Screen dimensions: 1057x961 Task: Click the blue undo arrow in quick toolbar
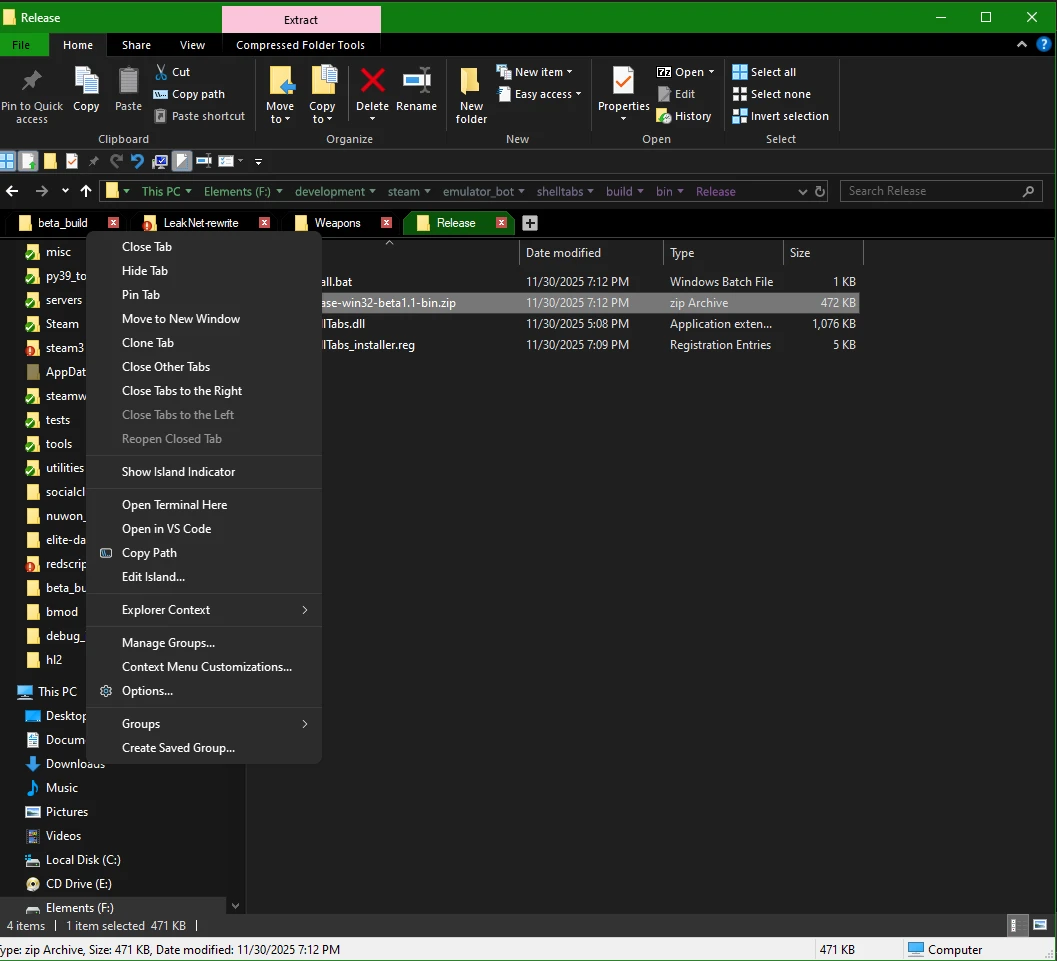138,161
